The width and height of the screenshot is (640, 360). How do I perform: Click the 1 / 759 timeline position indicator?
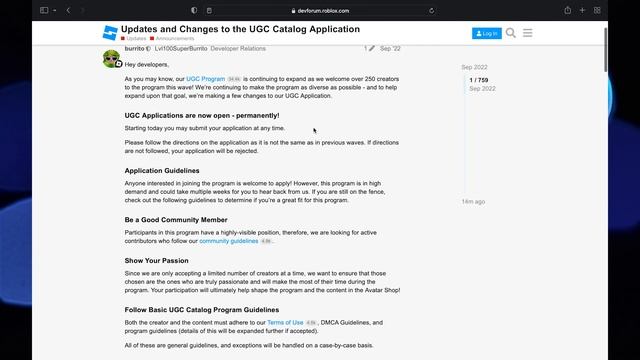(x=478, y=80)
